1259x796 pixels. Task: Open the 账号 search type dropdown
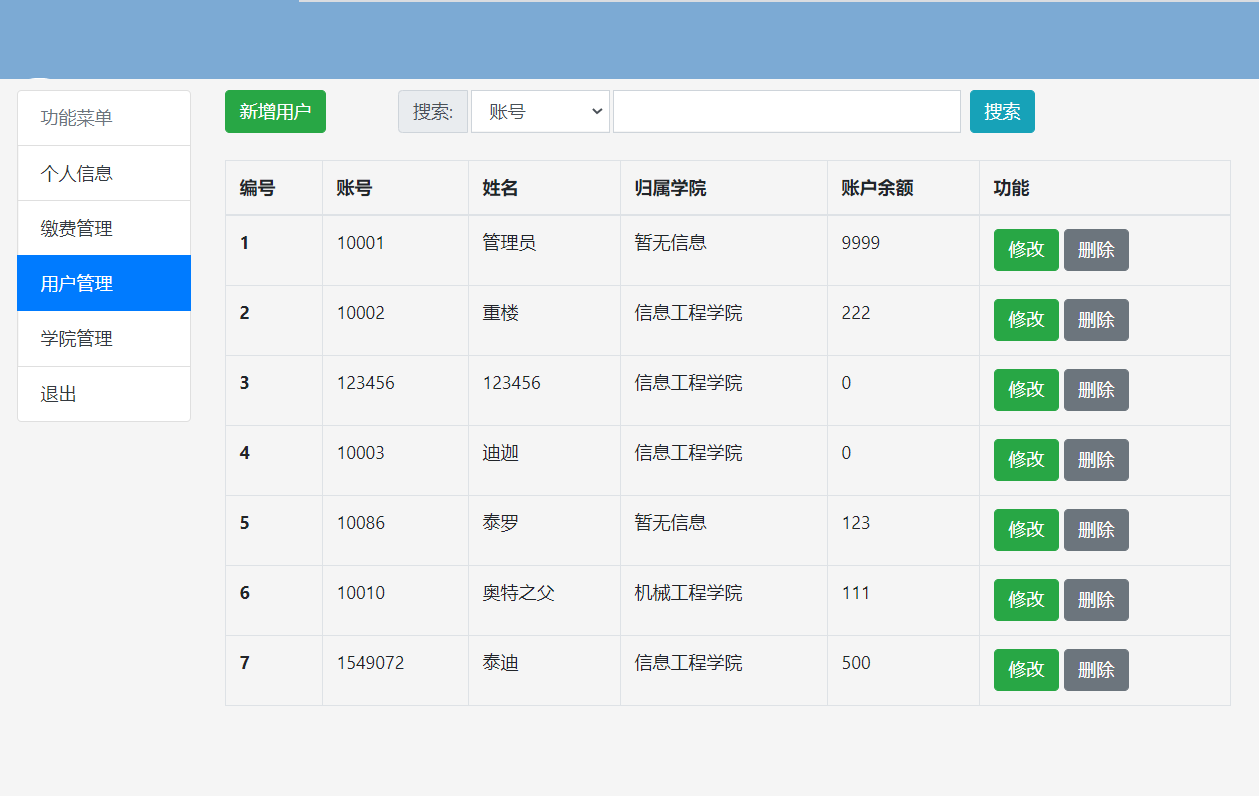[540, 111]
